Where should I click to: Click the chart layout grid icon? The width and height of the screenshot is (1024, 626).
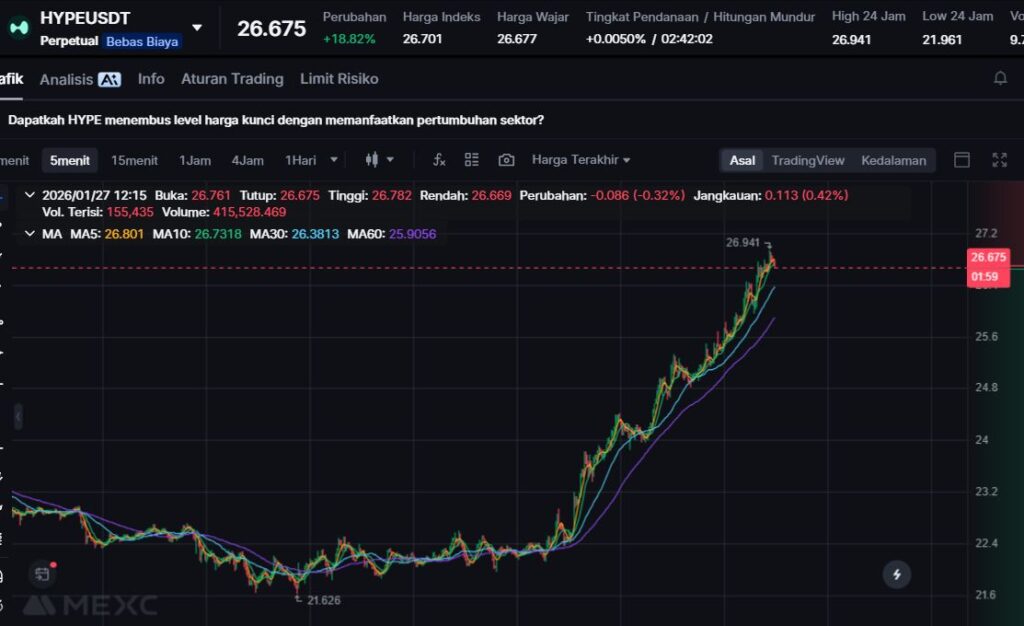(472, 160)
